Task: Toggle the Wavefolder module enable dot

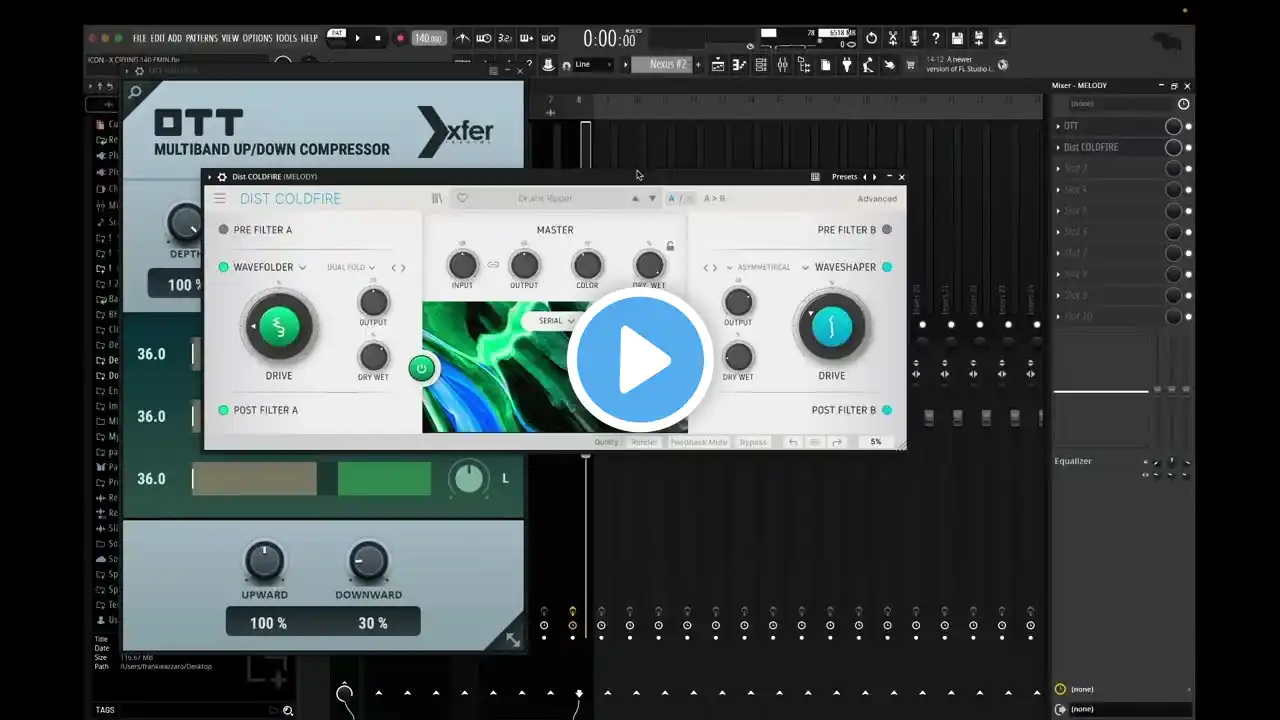Action: [x=224, y=267]
